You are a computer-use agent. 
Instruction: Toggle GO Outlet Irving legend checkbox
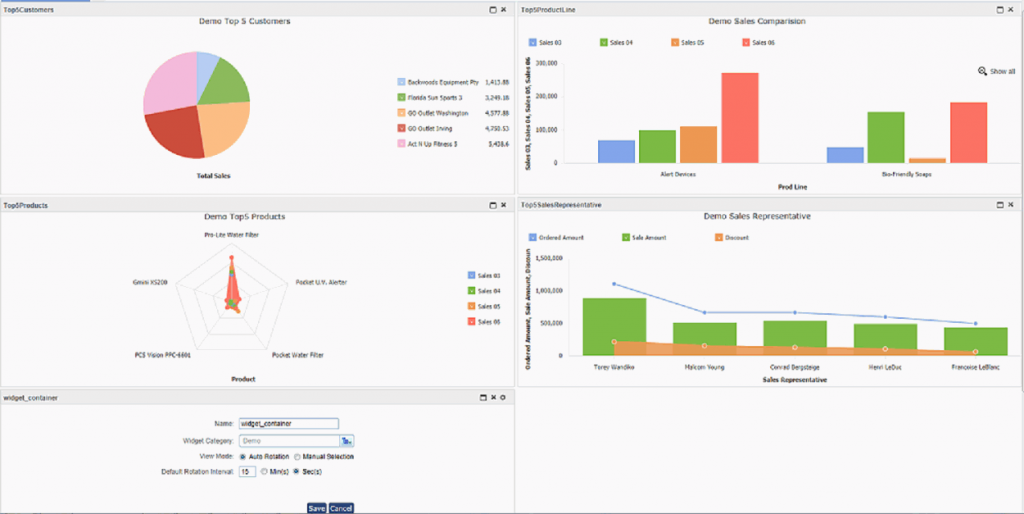click(401, 128)
